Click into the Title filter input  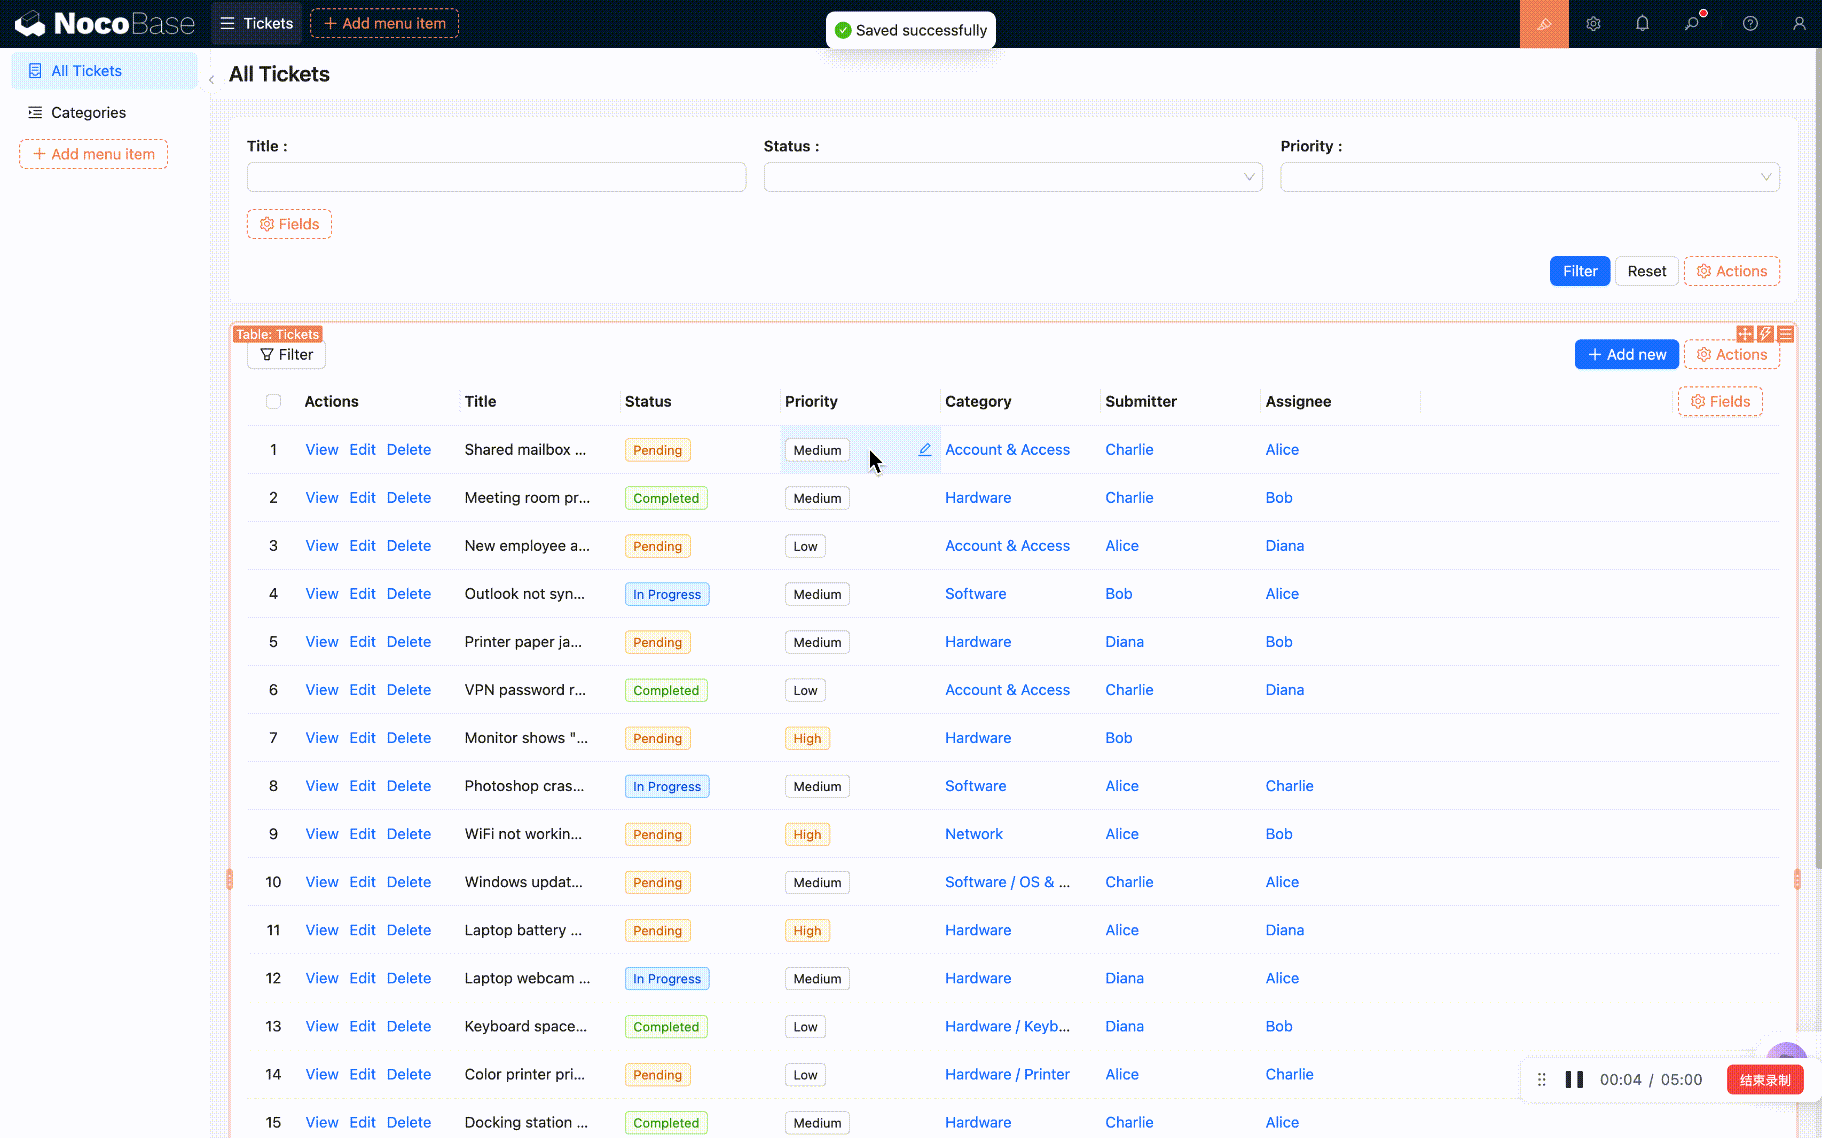tap(496, 177)
